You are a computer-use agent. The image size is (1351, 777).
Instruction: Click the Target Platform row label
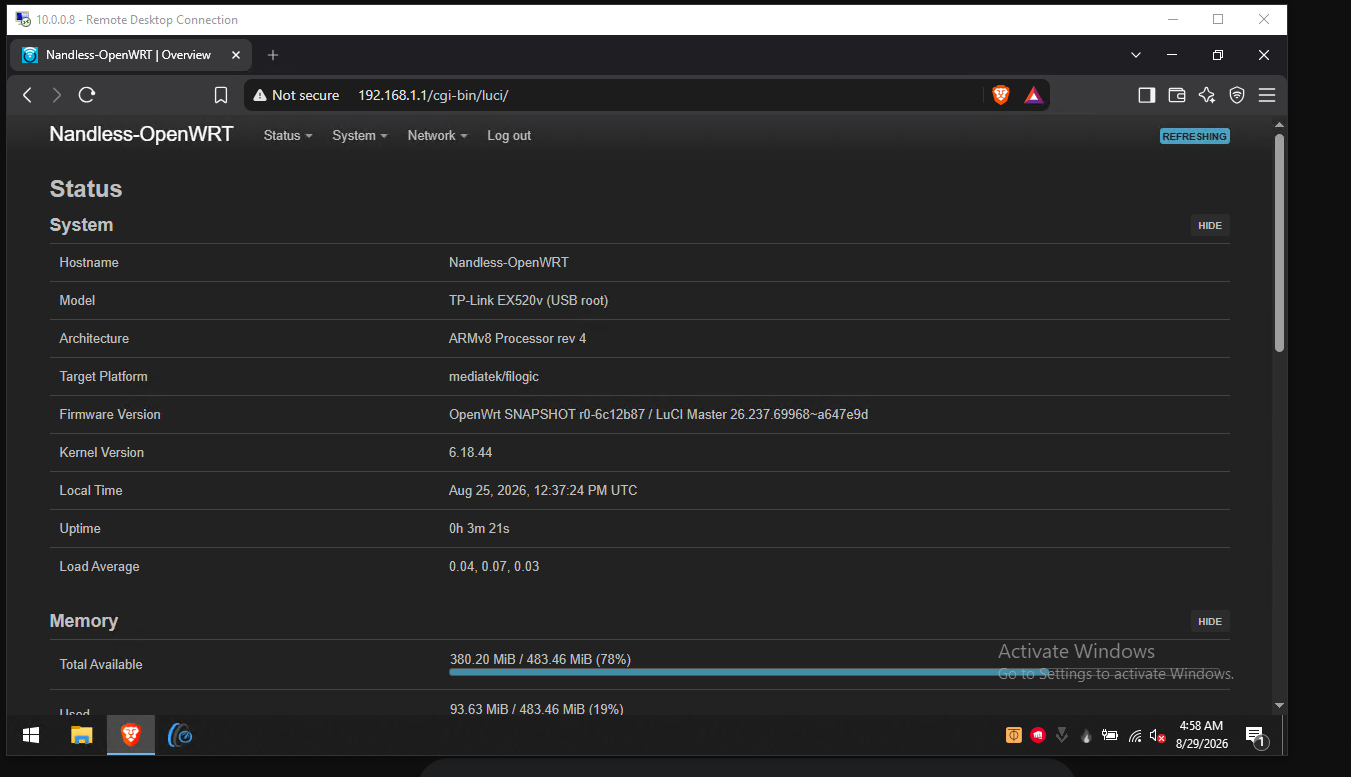103,377
